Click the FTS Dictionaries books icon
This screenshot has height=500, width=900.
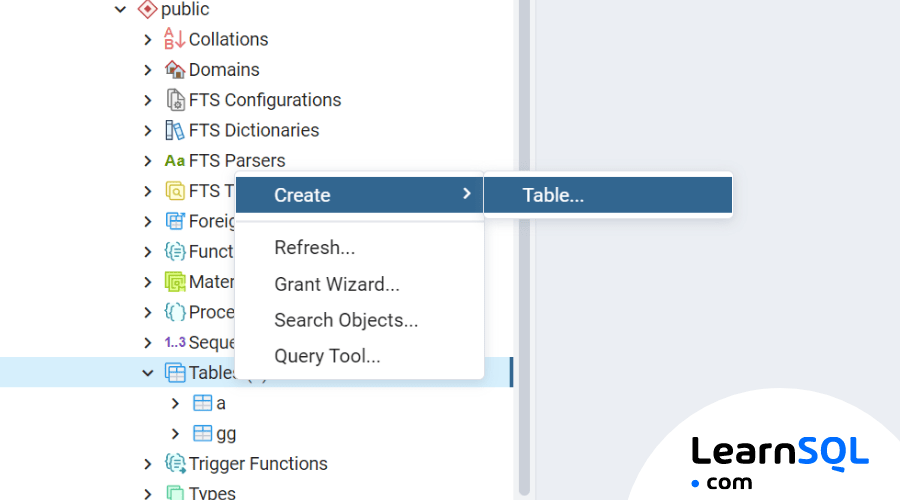174,130
